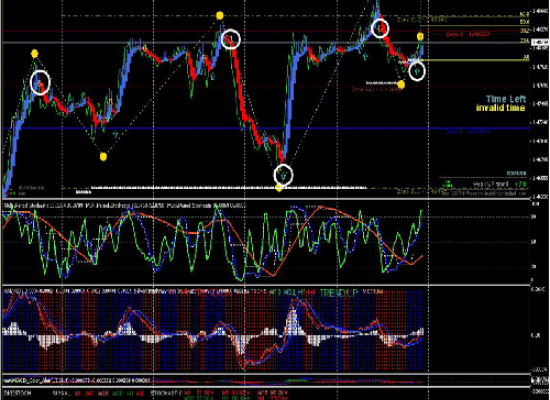This screenshot has height=400, width=550.
Task: Click the yellow invalid time text
Action: point(501,108)
